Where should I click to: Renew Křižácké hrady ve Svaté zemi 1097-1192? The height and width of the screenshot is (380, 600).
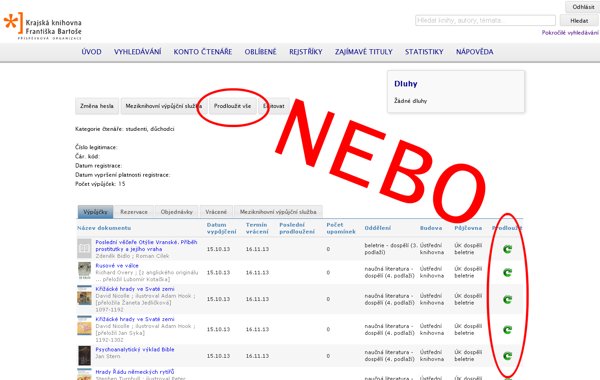point(507,299)
